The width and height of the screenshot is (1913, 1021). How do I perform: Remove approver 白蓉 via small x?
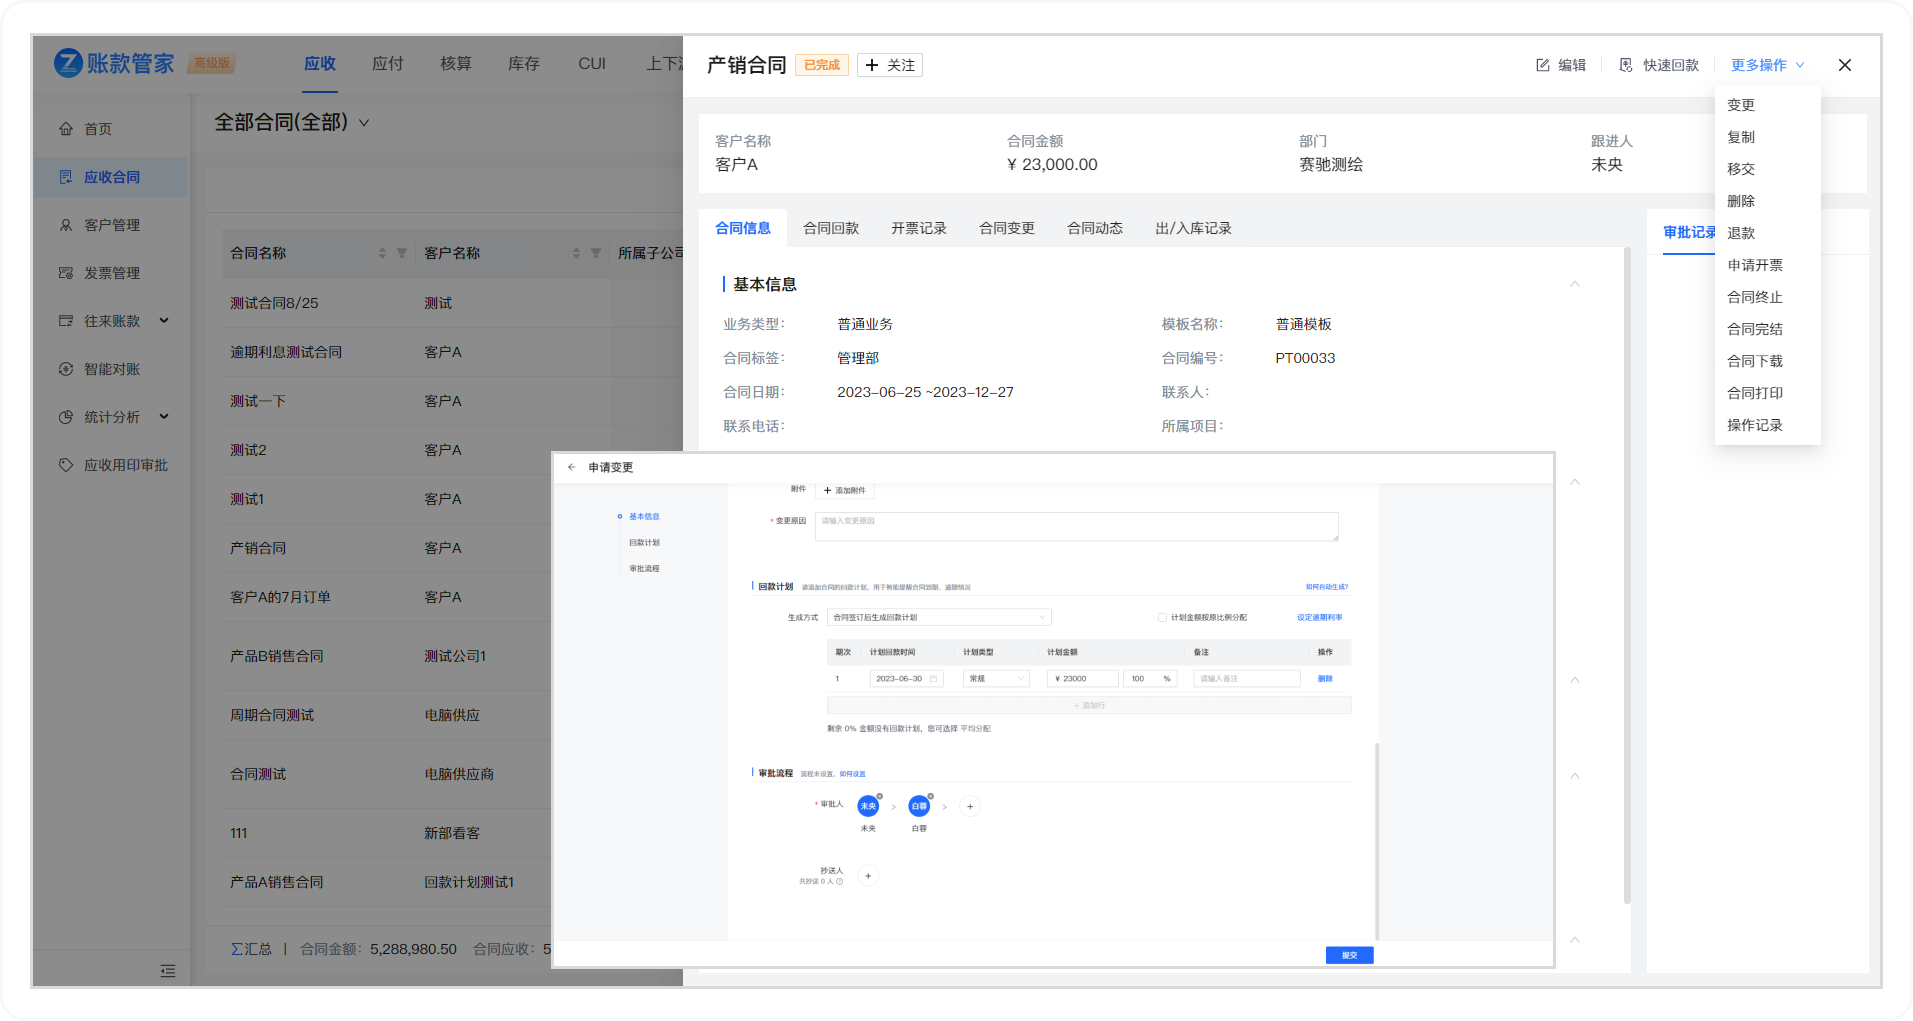click(931, 797)
